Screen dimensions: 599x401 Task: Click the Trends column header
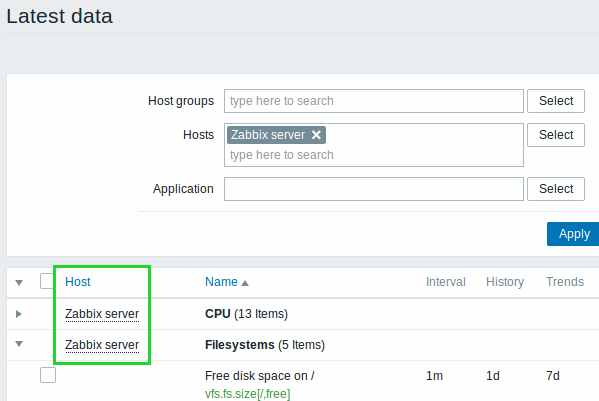coord(565,282)
